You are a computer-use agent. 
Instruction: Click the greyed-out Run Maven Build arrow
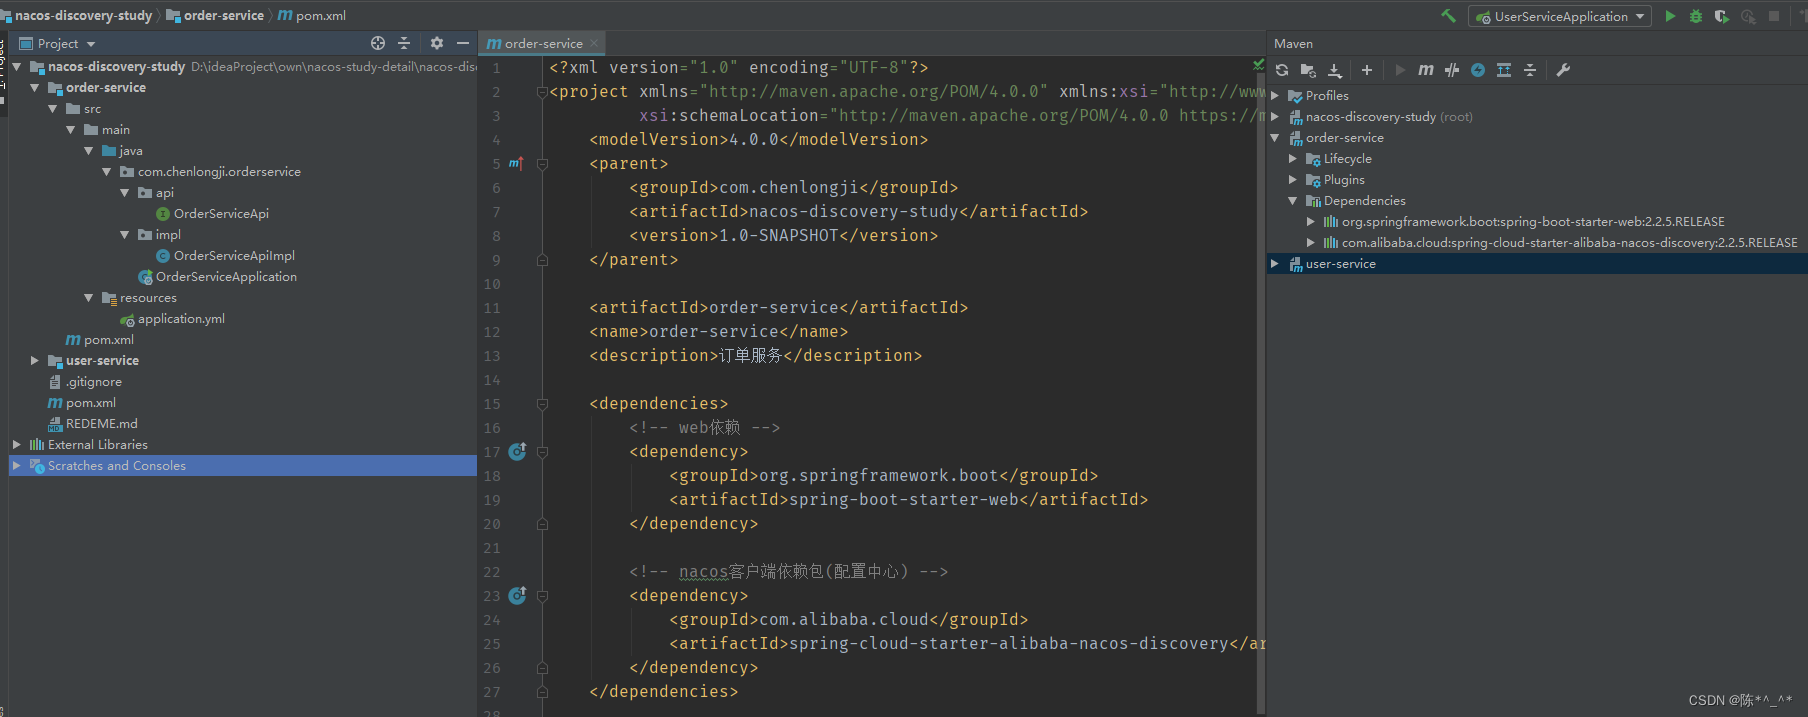pyautogui.click(x=1400, y=70)
